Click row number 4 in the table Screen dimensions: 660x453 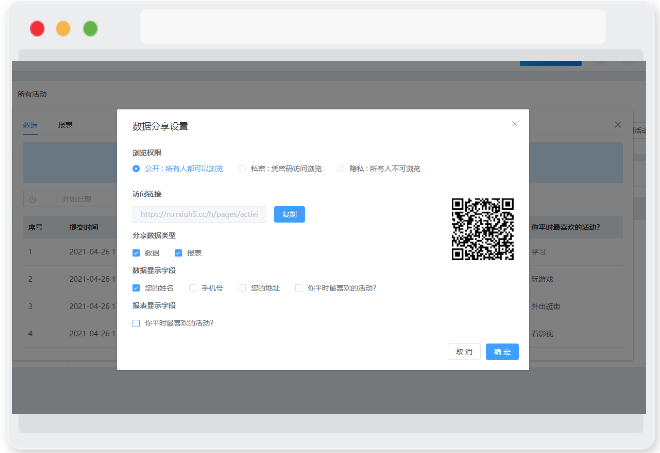[30, 333]
